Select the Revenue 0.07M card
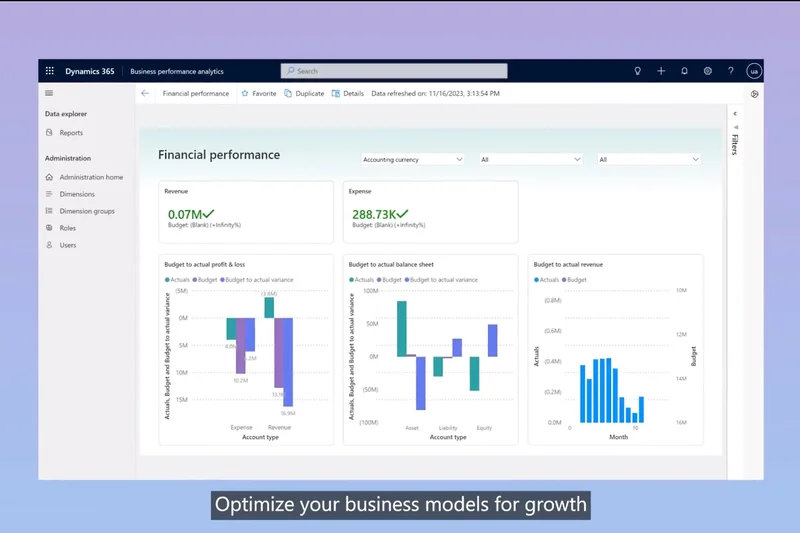This screenshot has width=800, height=533. coord(246,212)
